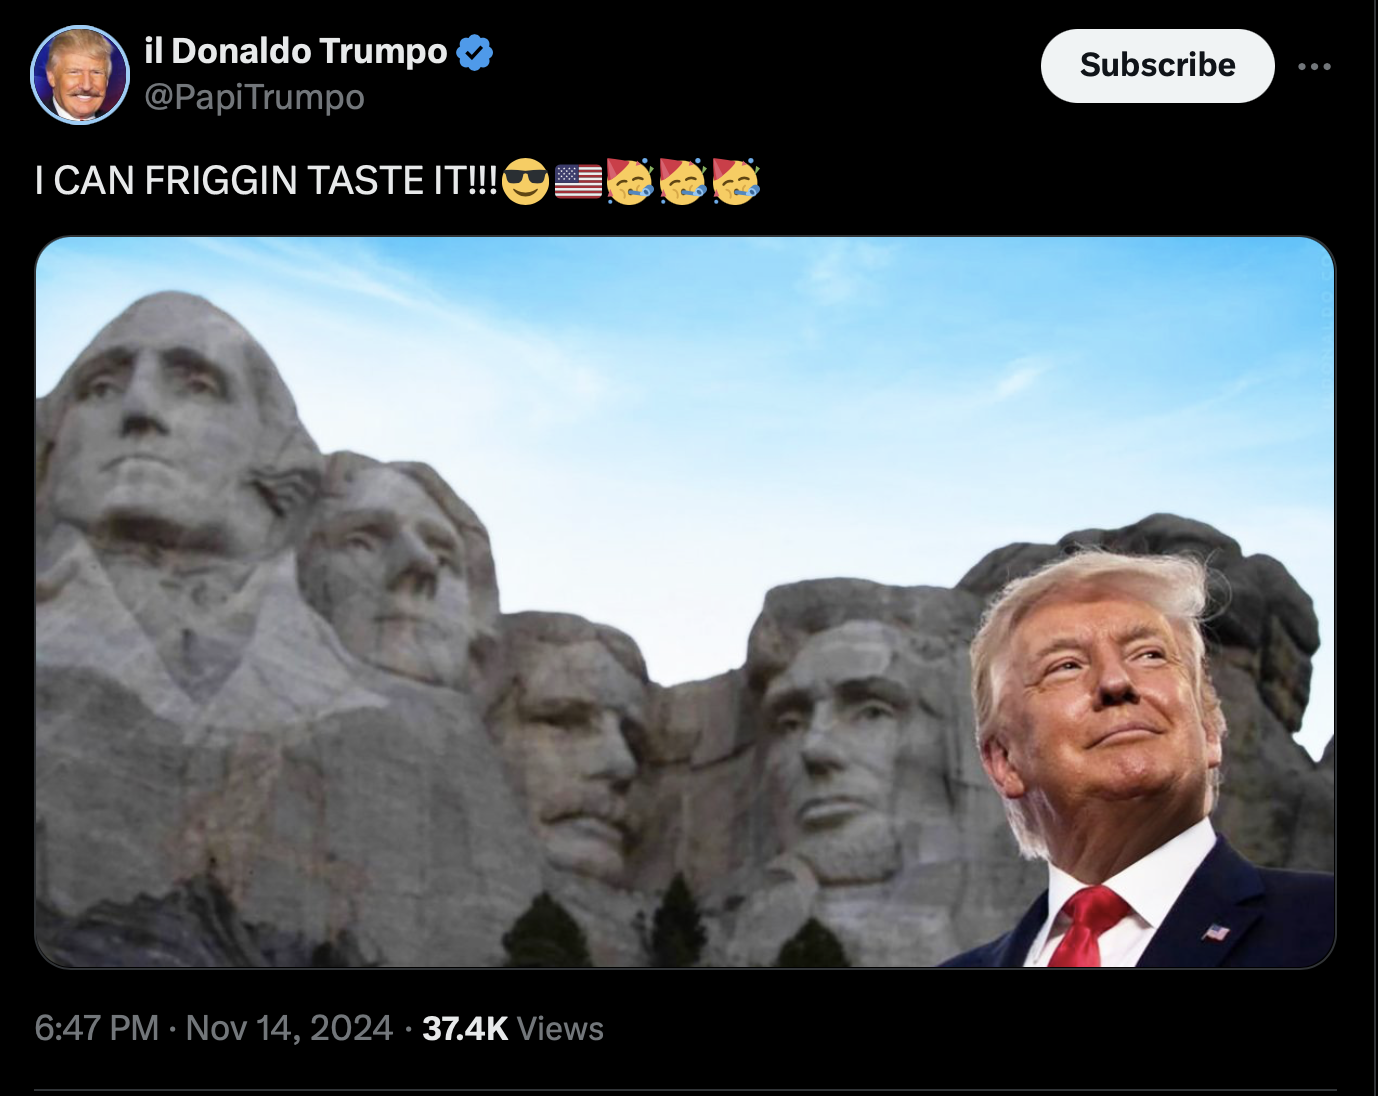
Task: Select the first party face emoji
Action: coord(630,181)
